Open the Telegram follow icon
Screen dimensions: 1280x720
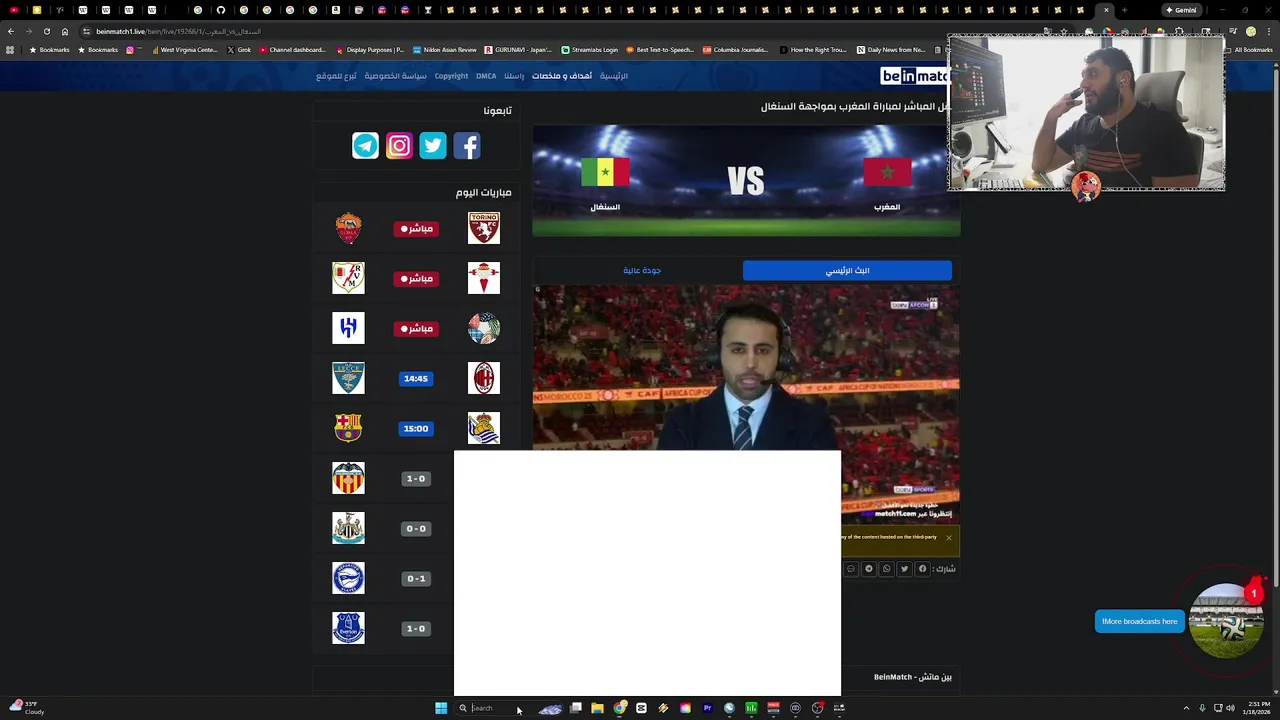366,146
